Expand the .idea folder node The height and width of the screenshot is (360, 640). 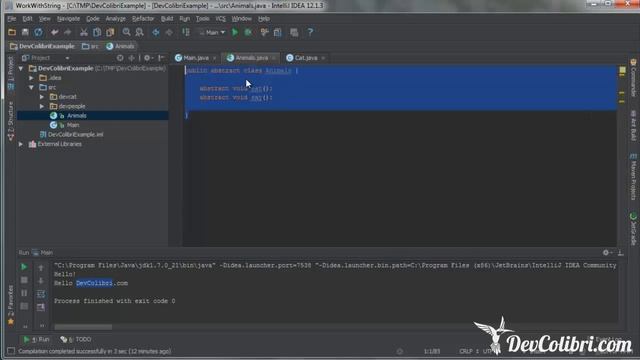tap(31, 78)
